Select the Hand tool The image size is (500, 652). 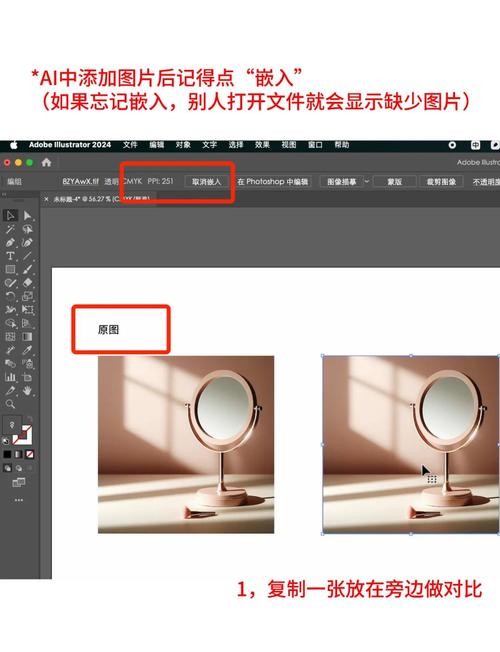coord(27,390)
